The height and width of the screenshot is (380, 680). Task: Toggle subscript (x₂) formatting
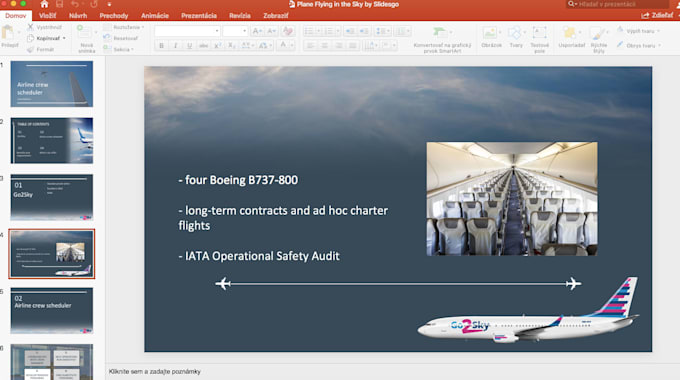point(232,46)
